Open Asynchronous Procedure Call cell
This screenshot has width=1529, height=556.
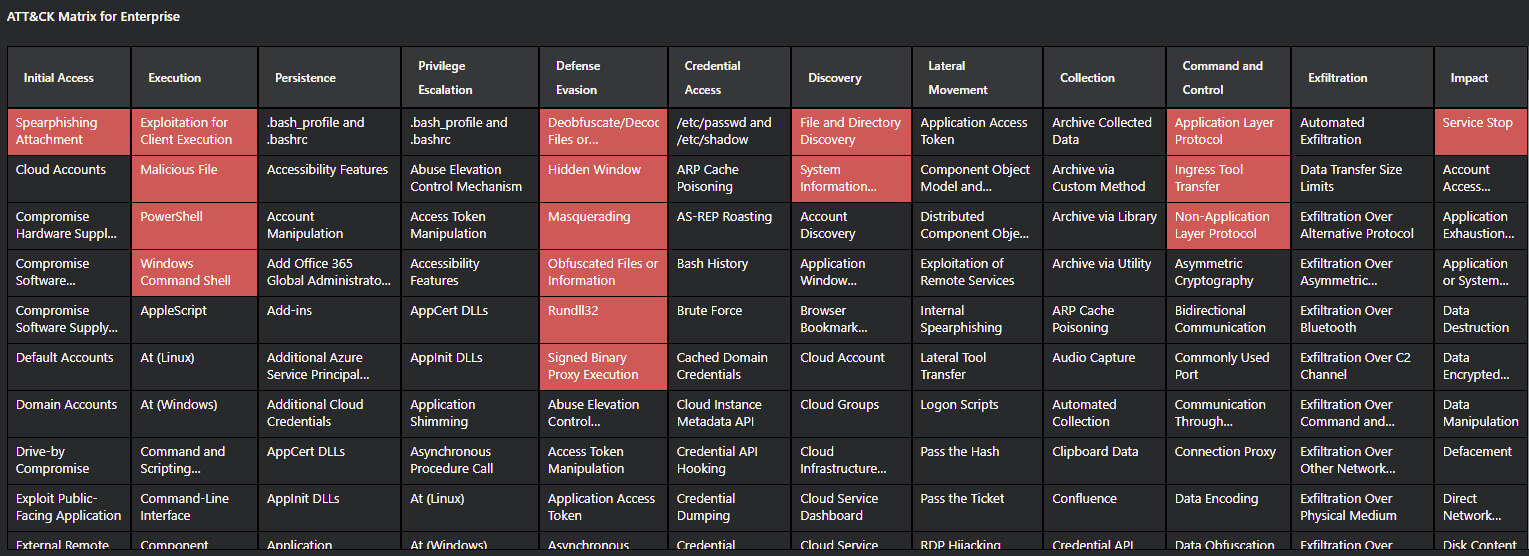coord(470,461)
